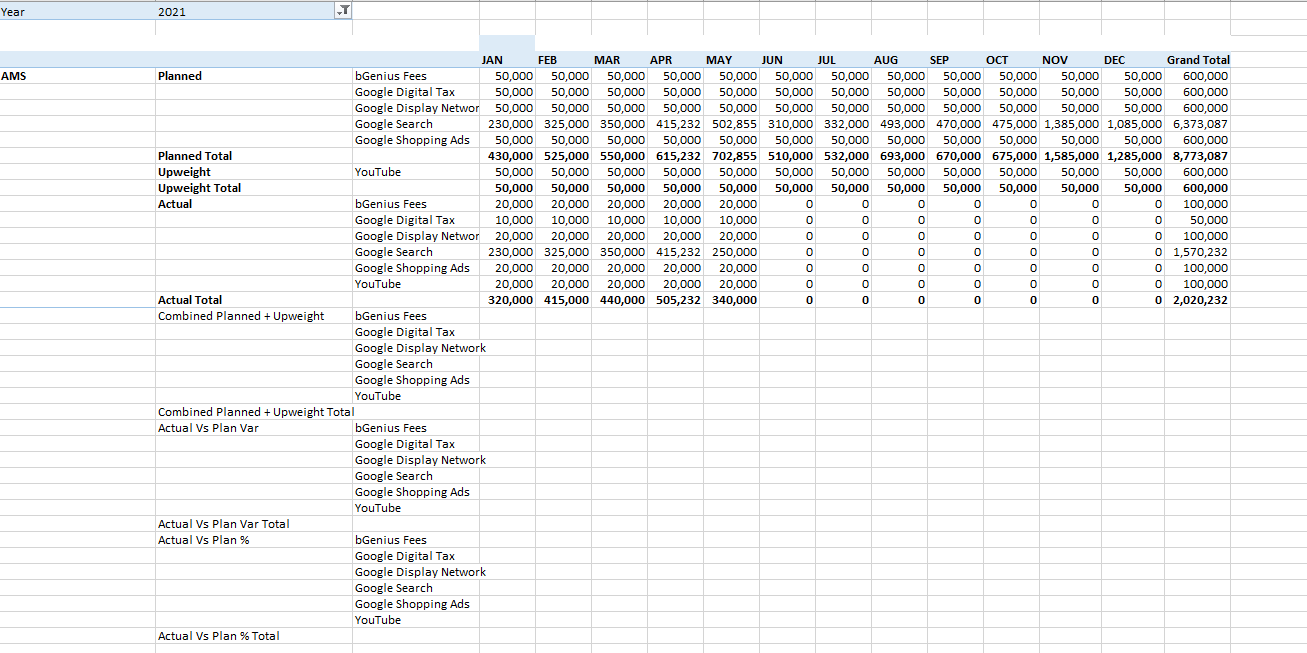This screenshot has height=653, width=1307.
Task: Click Planned Google Search OCT value 475,000
Action: (1014, 124)
